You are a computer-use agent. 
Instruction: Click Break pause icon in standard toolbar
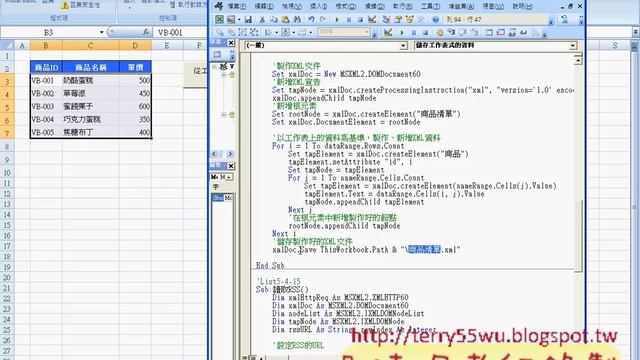pos(349,19)
